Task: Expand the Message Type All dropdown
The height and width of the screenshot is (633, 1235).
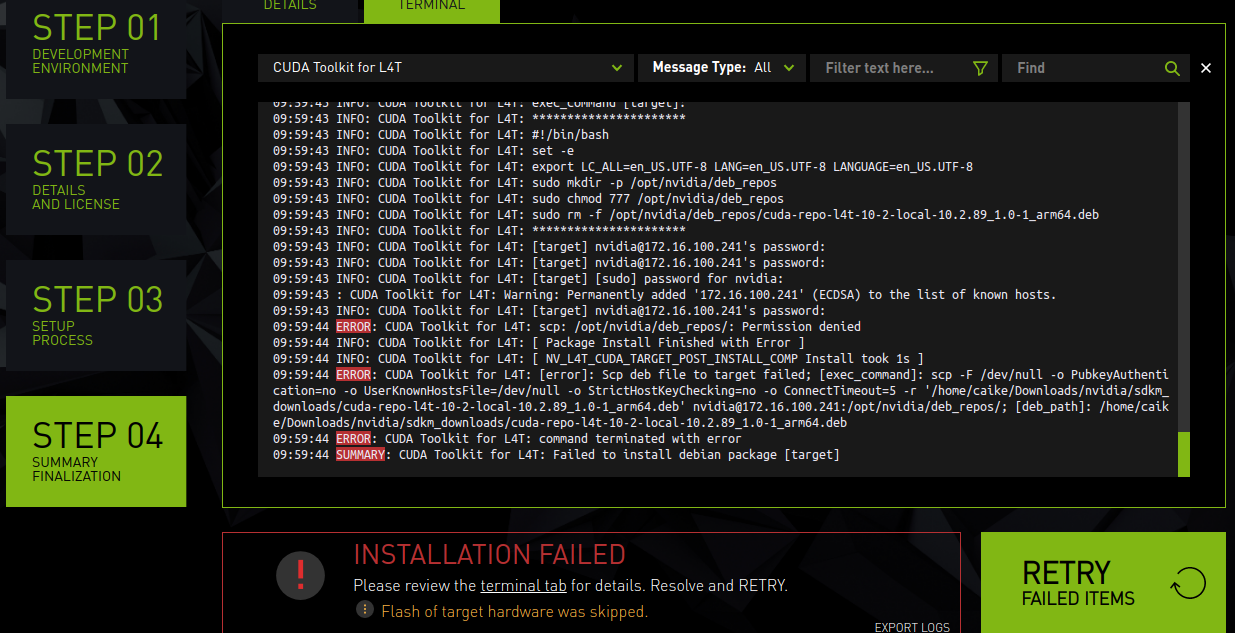Action: tap(722, 68)
